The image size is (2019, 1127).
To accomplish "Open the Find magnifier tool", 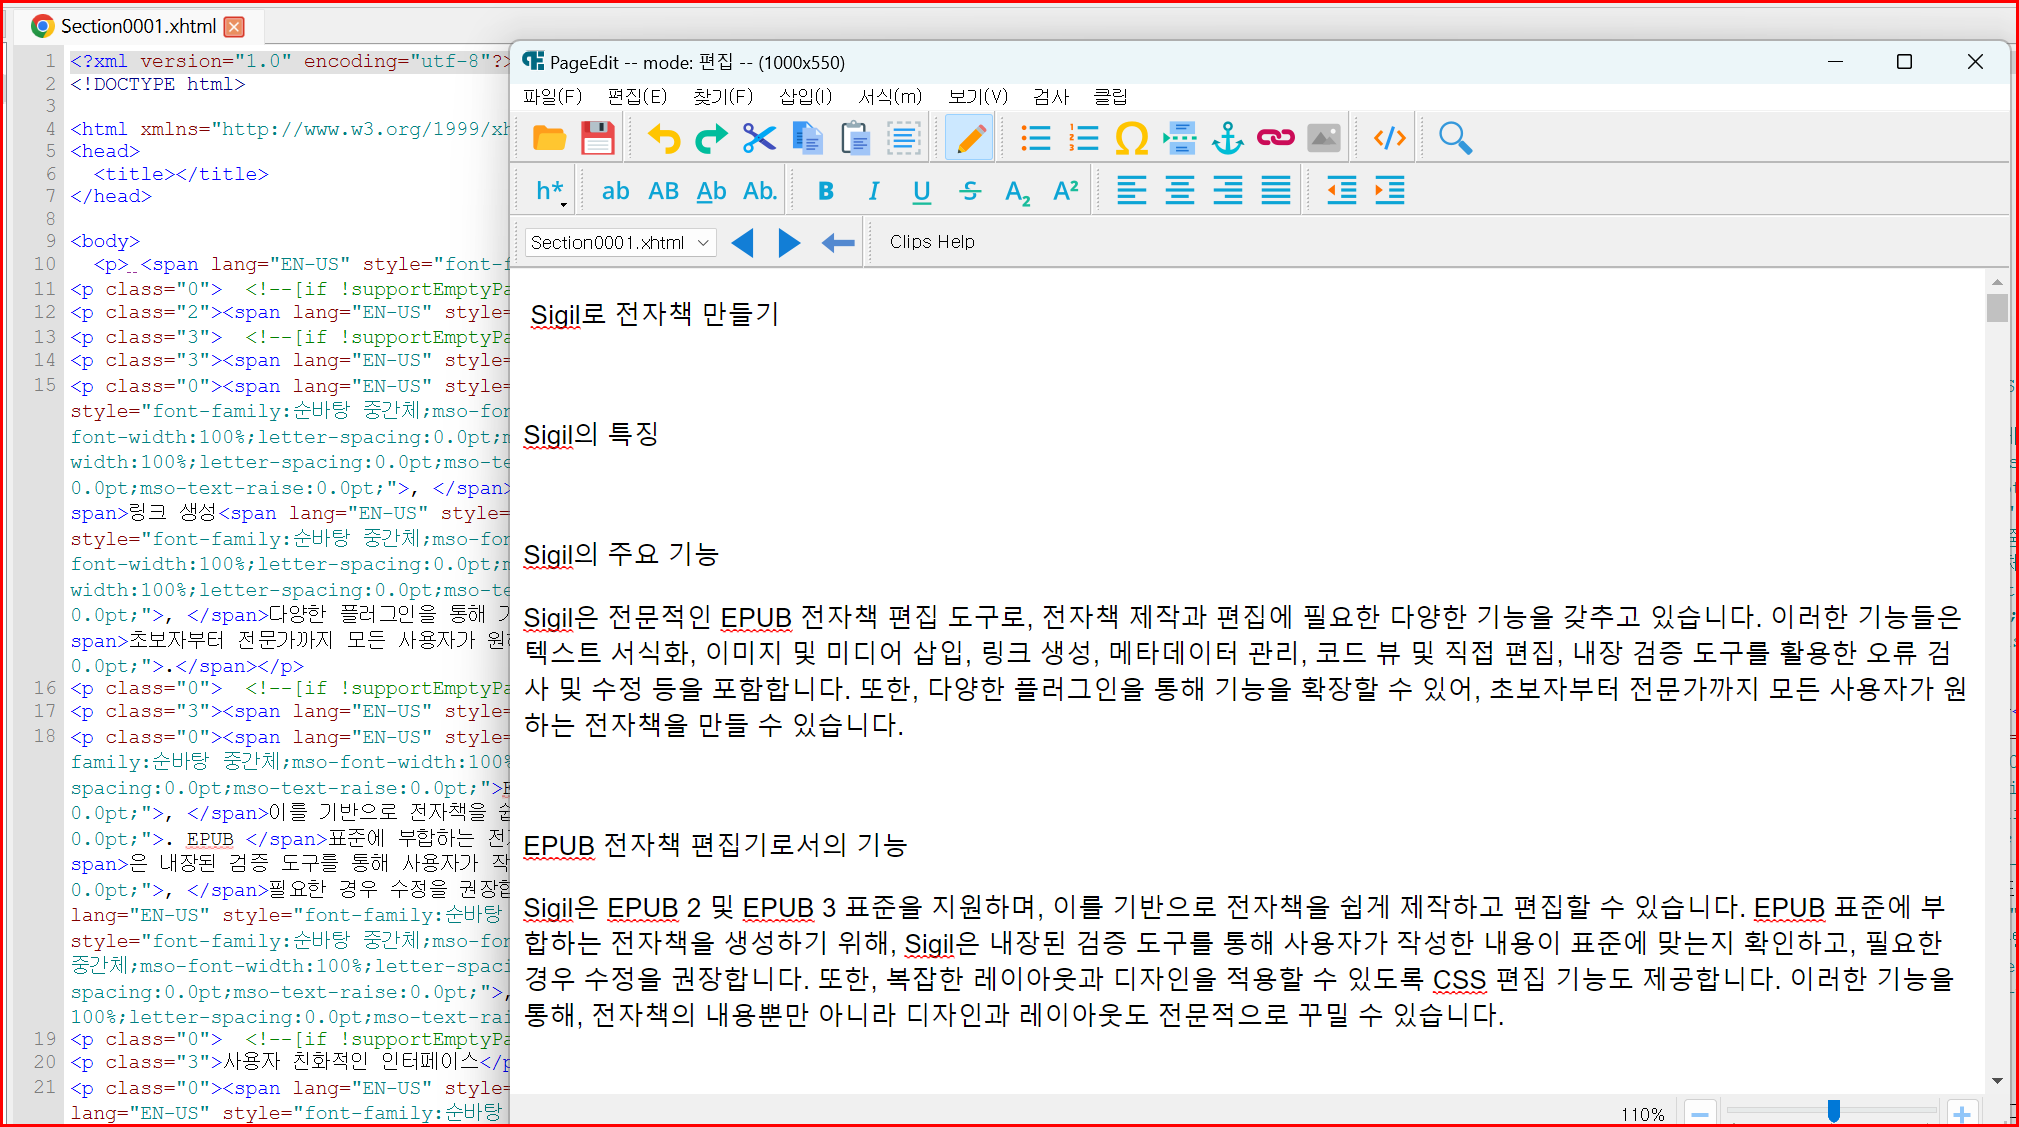I will coord(1455,138).
